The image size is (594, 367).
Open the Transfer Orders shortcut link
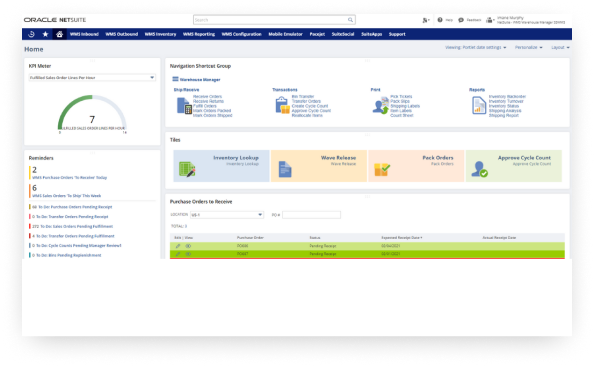click(x=306, y=101)
